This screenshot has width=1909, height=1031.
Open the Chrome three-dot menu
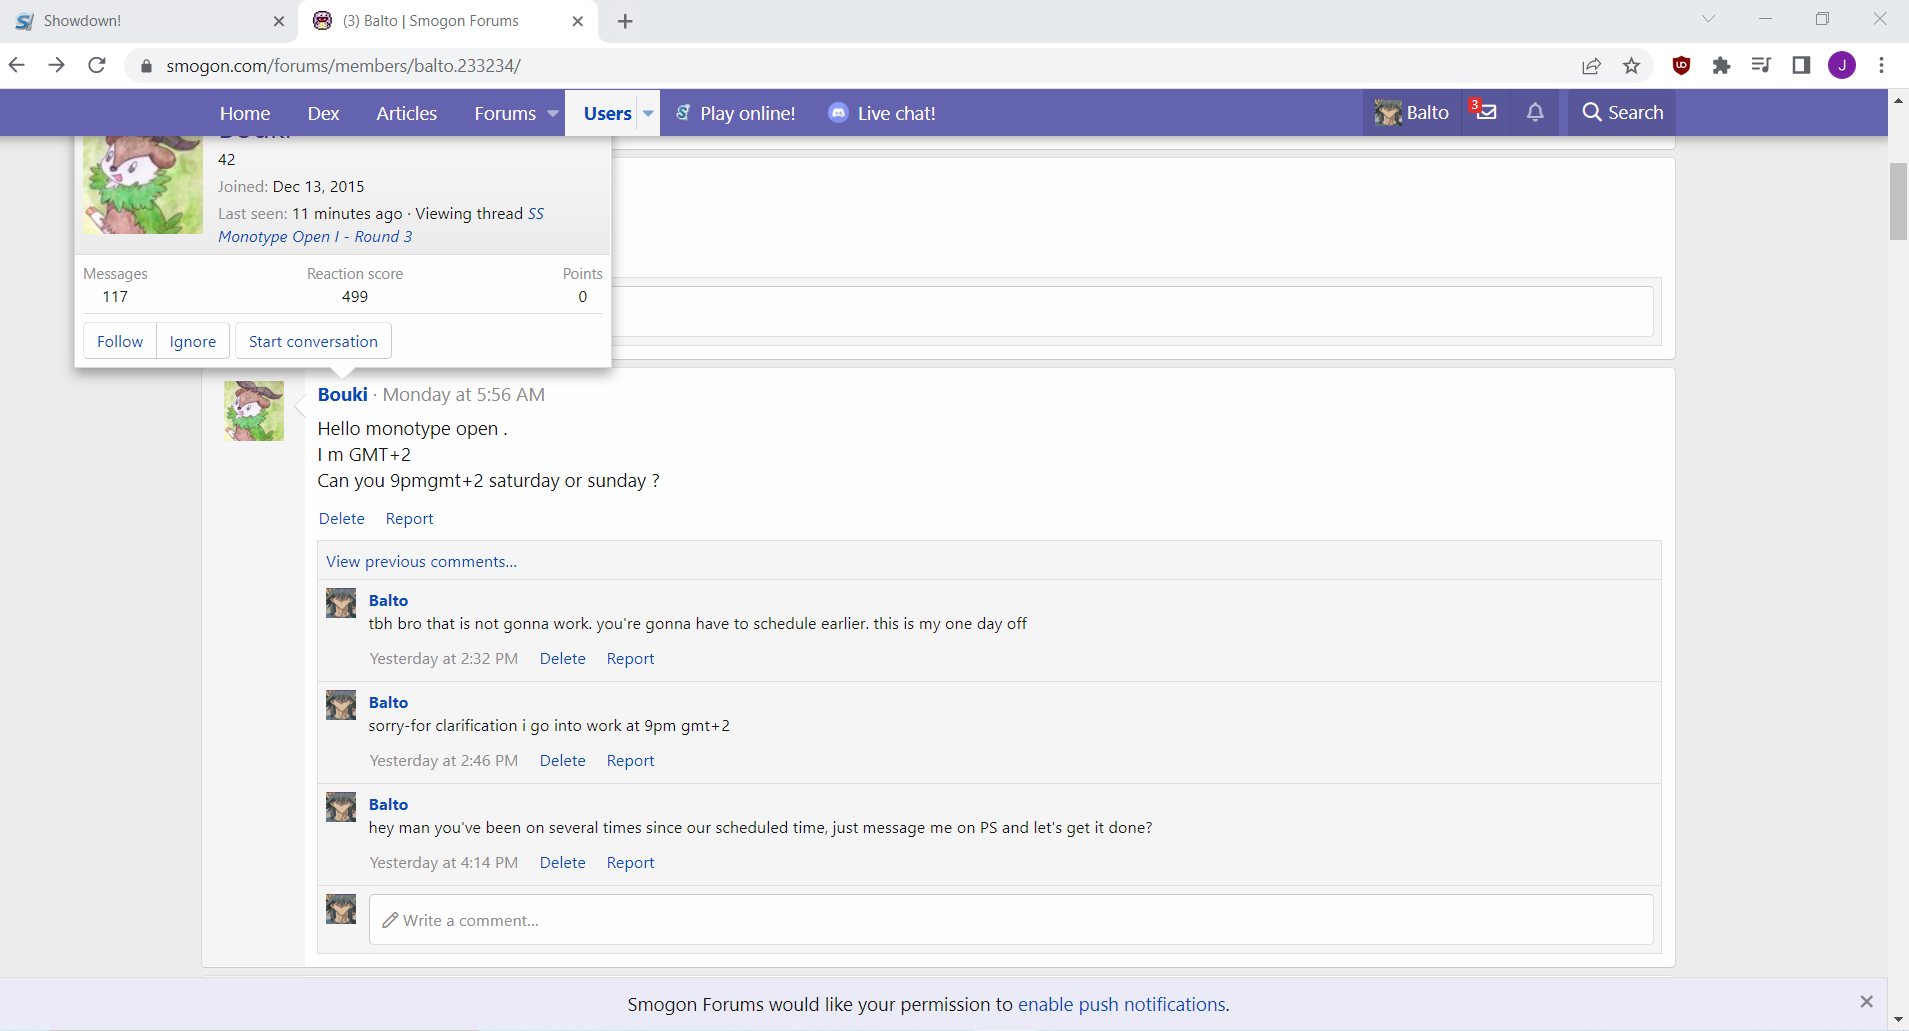1882,66
